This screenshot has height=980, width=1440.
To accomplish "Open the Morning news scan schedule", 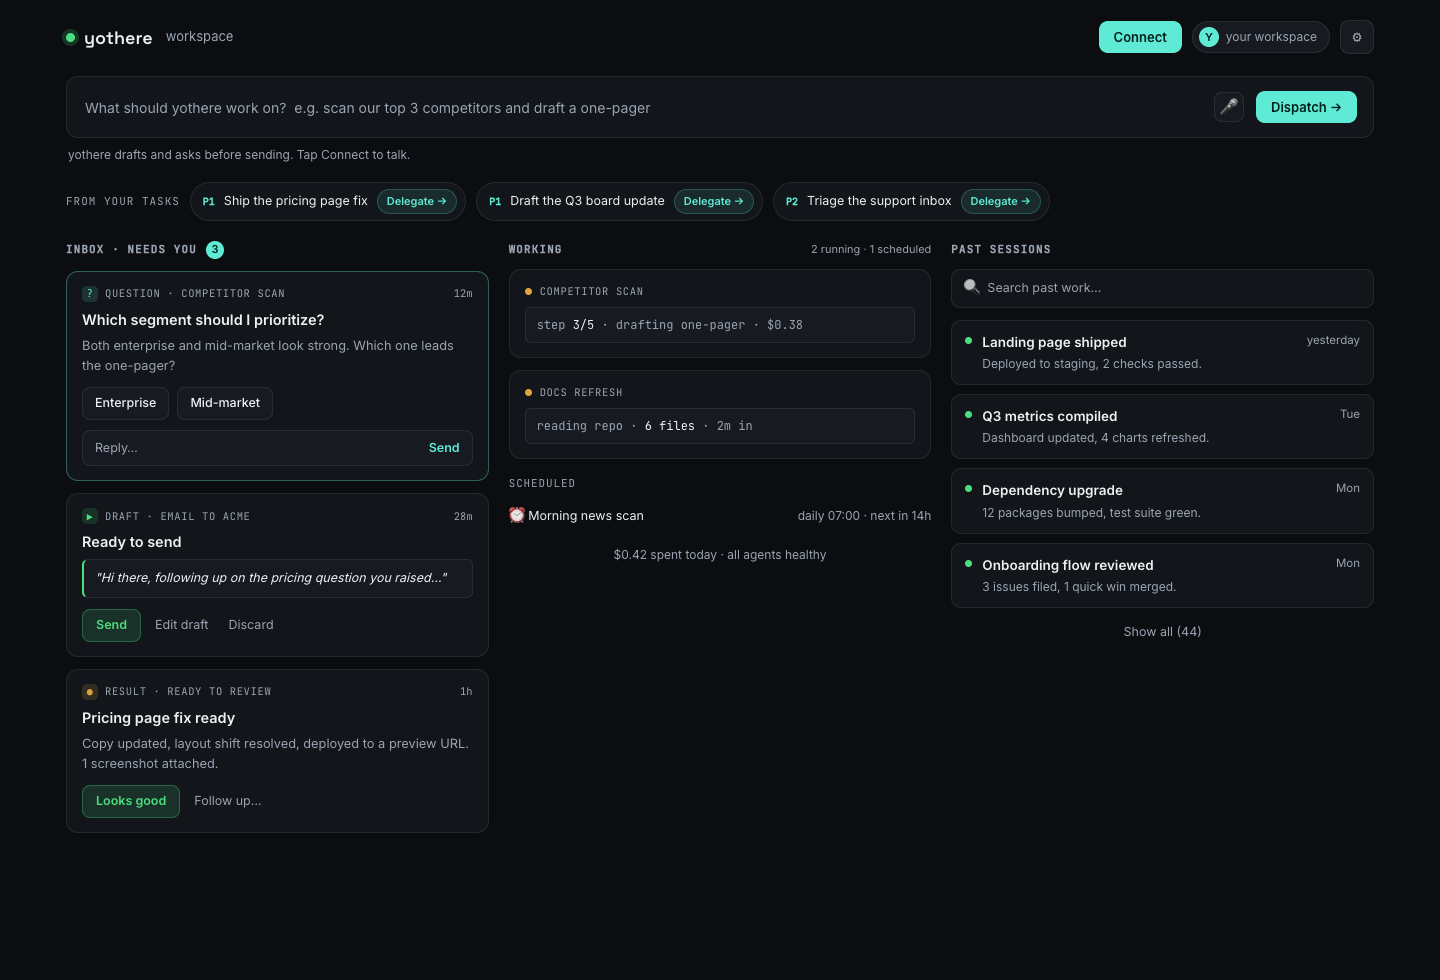I will click(720, 516).
